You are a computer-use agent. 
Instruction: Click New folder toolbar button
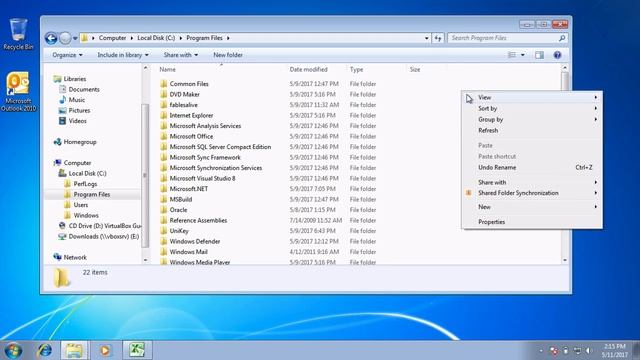pyautogui.click(x=228, y=55)
